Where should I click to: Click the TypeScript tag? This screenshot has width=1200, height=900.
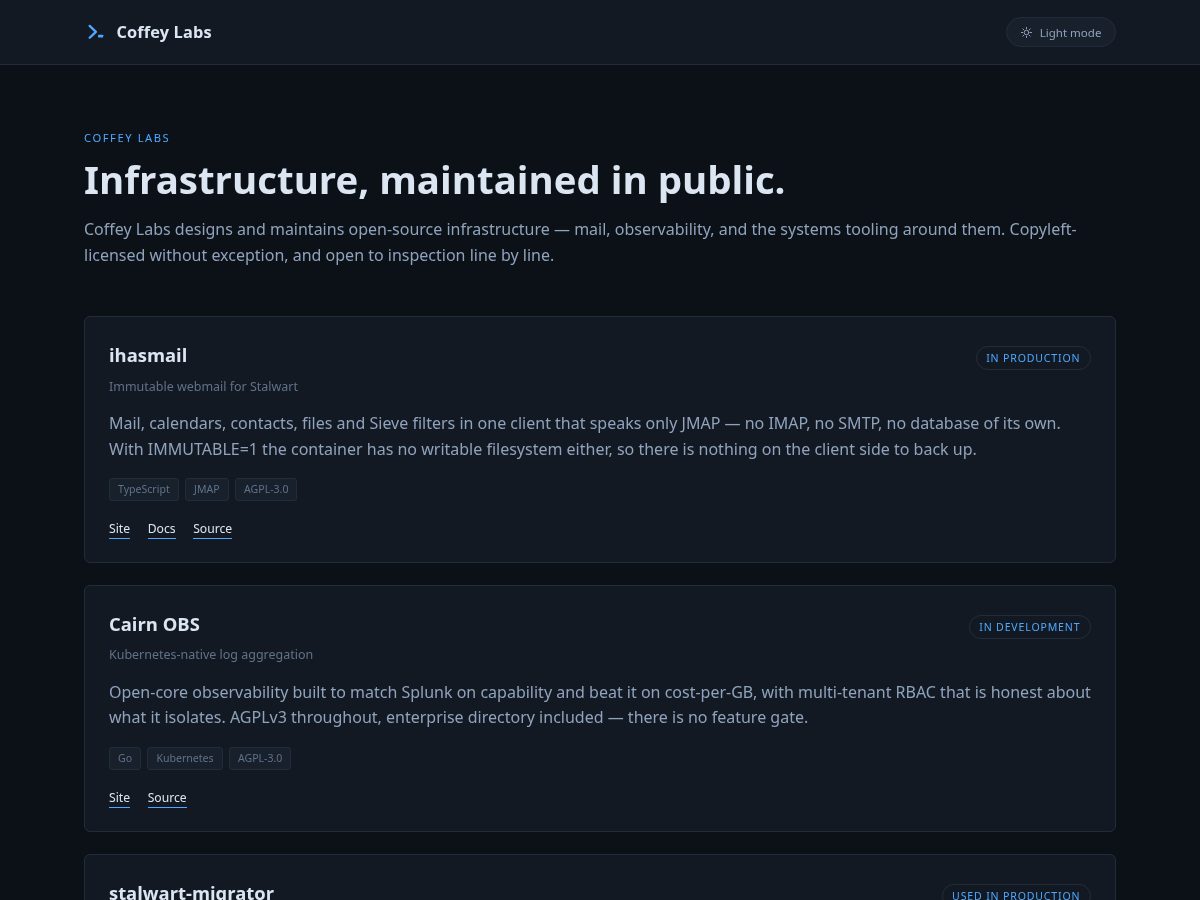[x=144, y=489]
